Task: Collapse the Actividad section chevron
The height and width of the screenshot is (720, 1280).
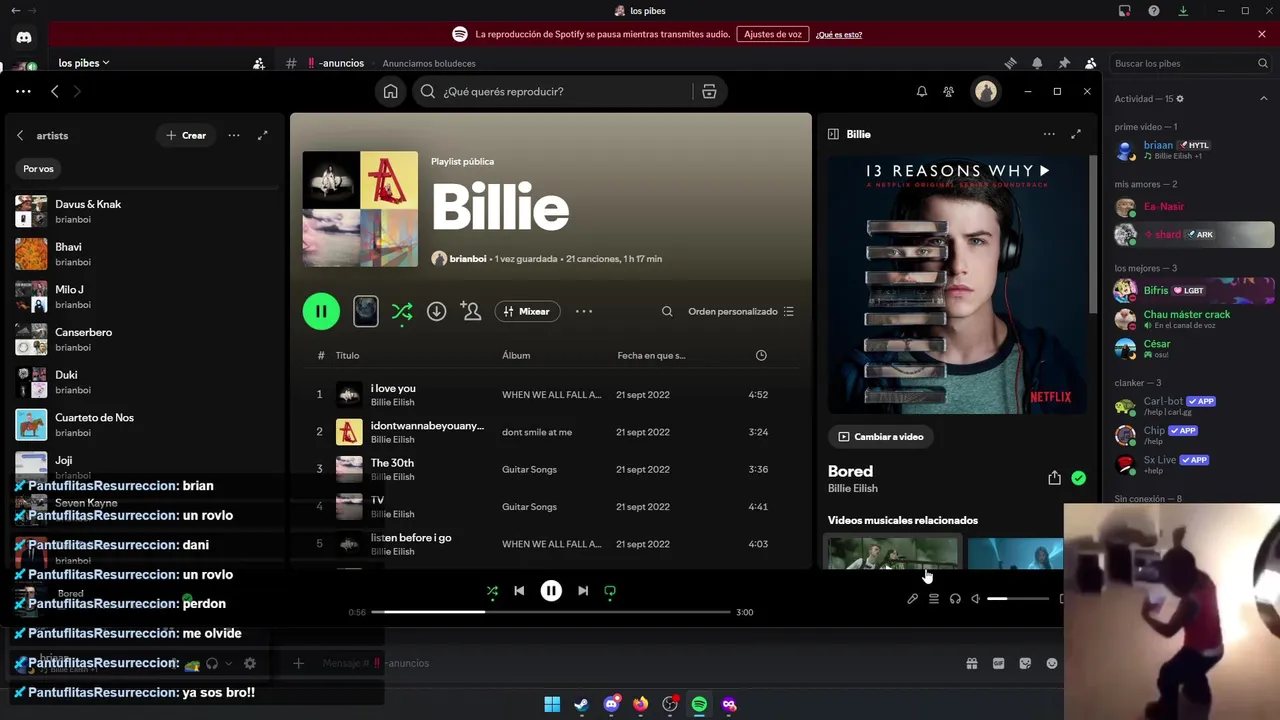Action: (1264, 99)
